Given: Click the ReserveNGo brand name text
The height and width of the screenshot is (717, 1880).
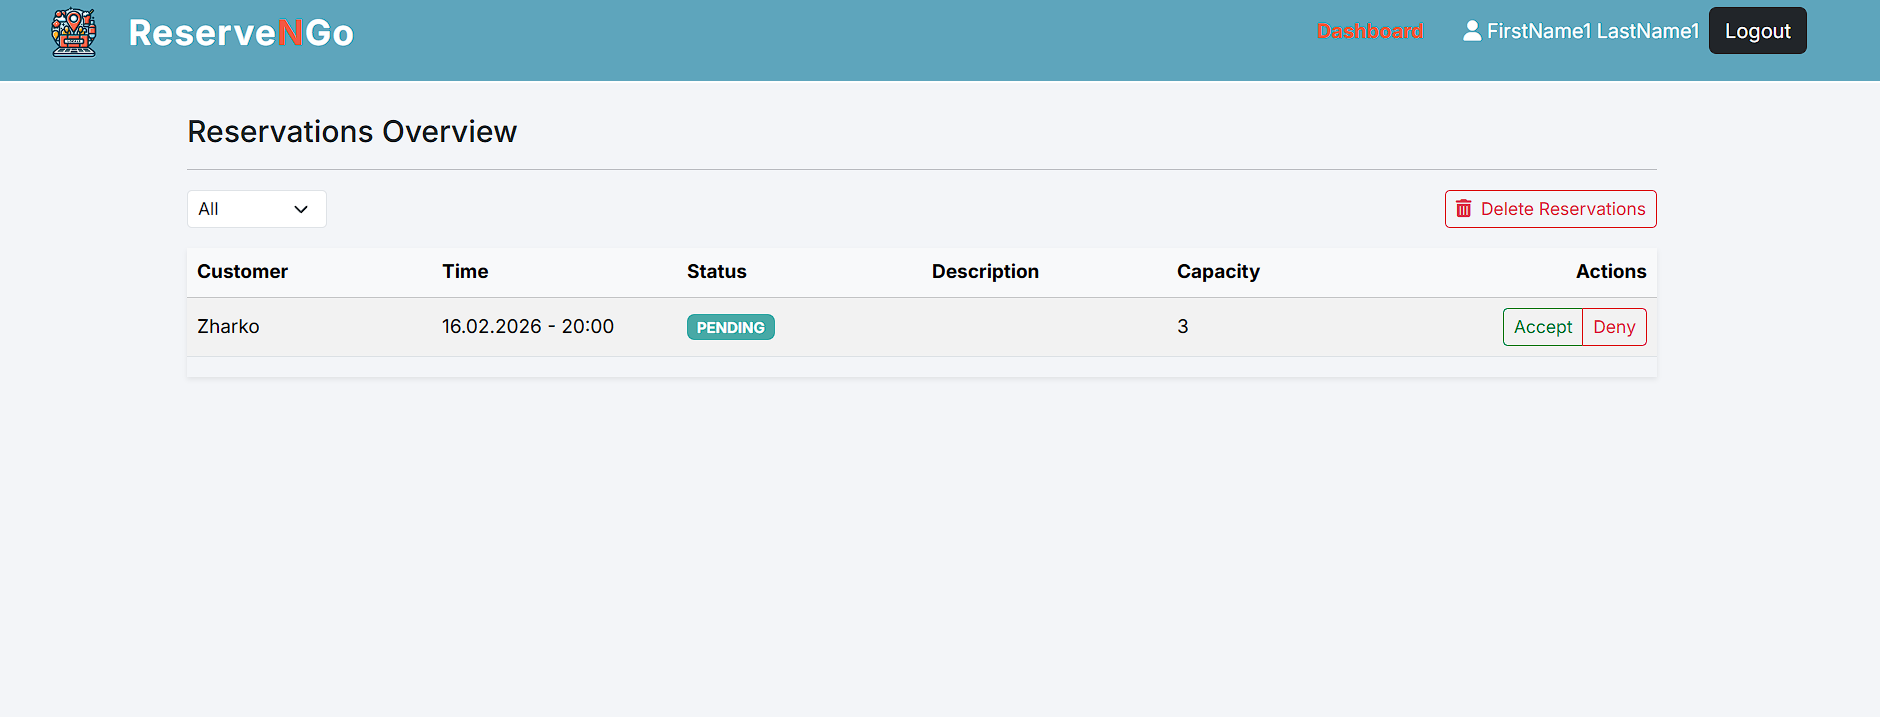Looking at the screenshot, I should (241, 33).
